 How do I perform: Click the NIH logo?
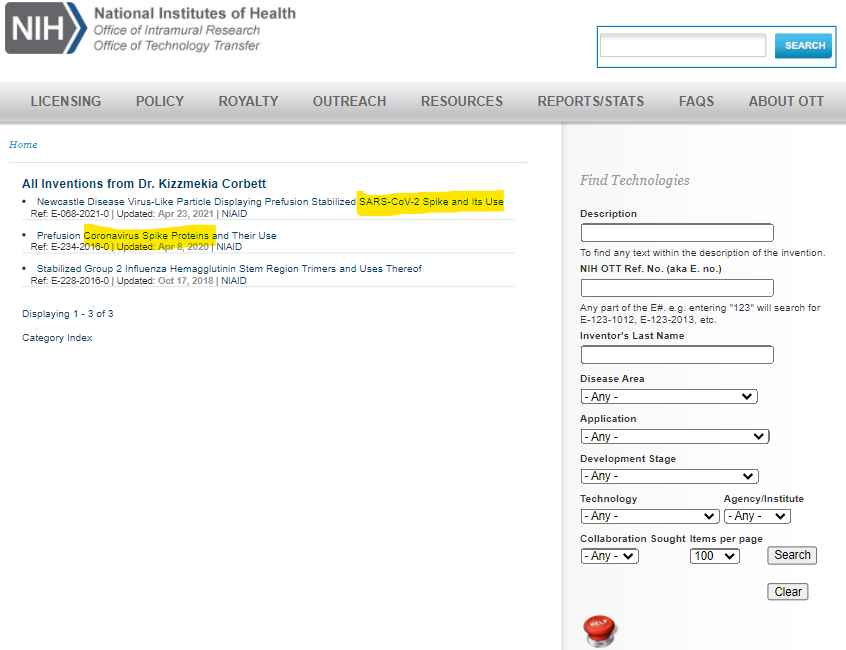(46, 28)
